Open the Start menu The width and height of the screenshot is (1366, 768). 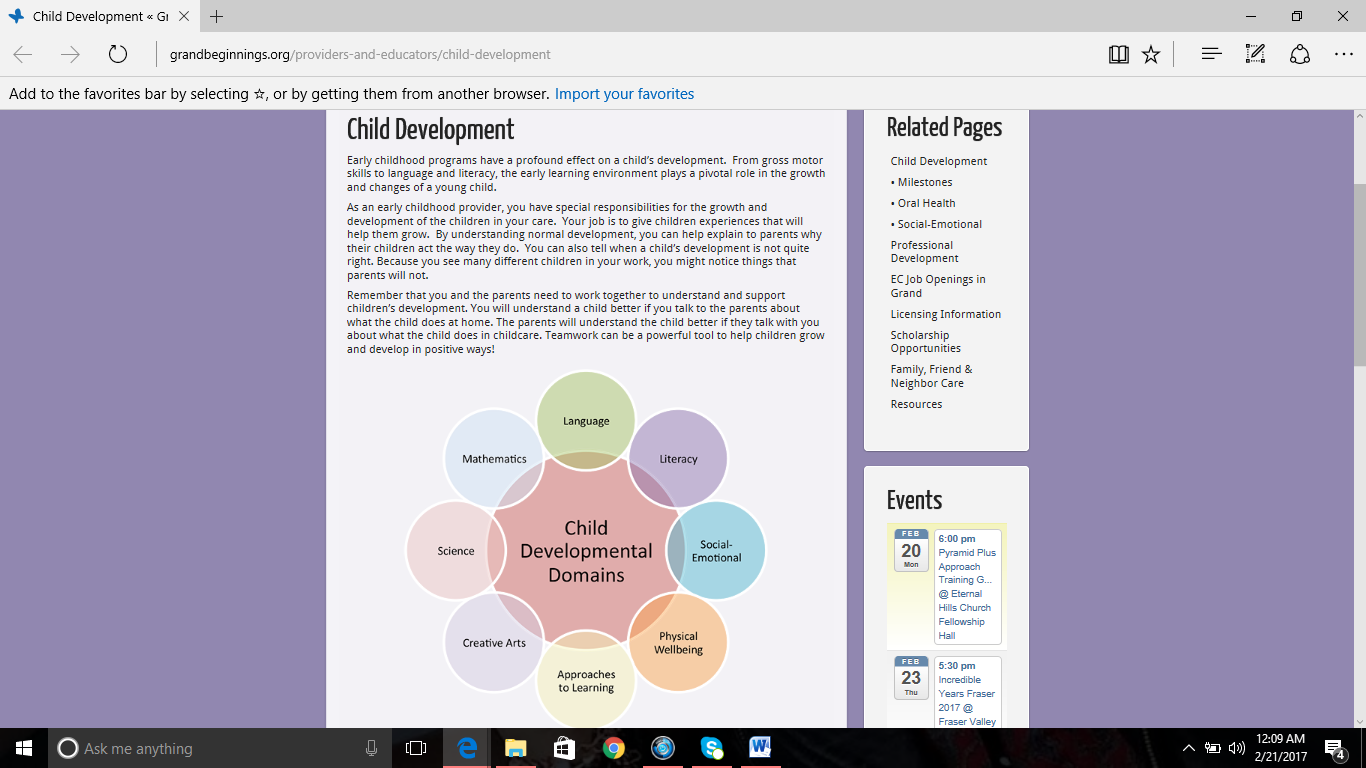coord(22,746)
